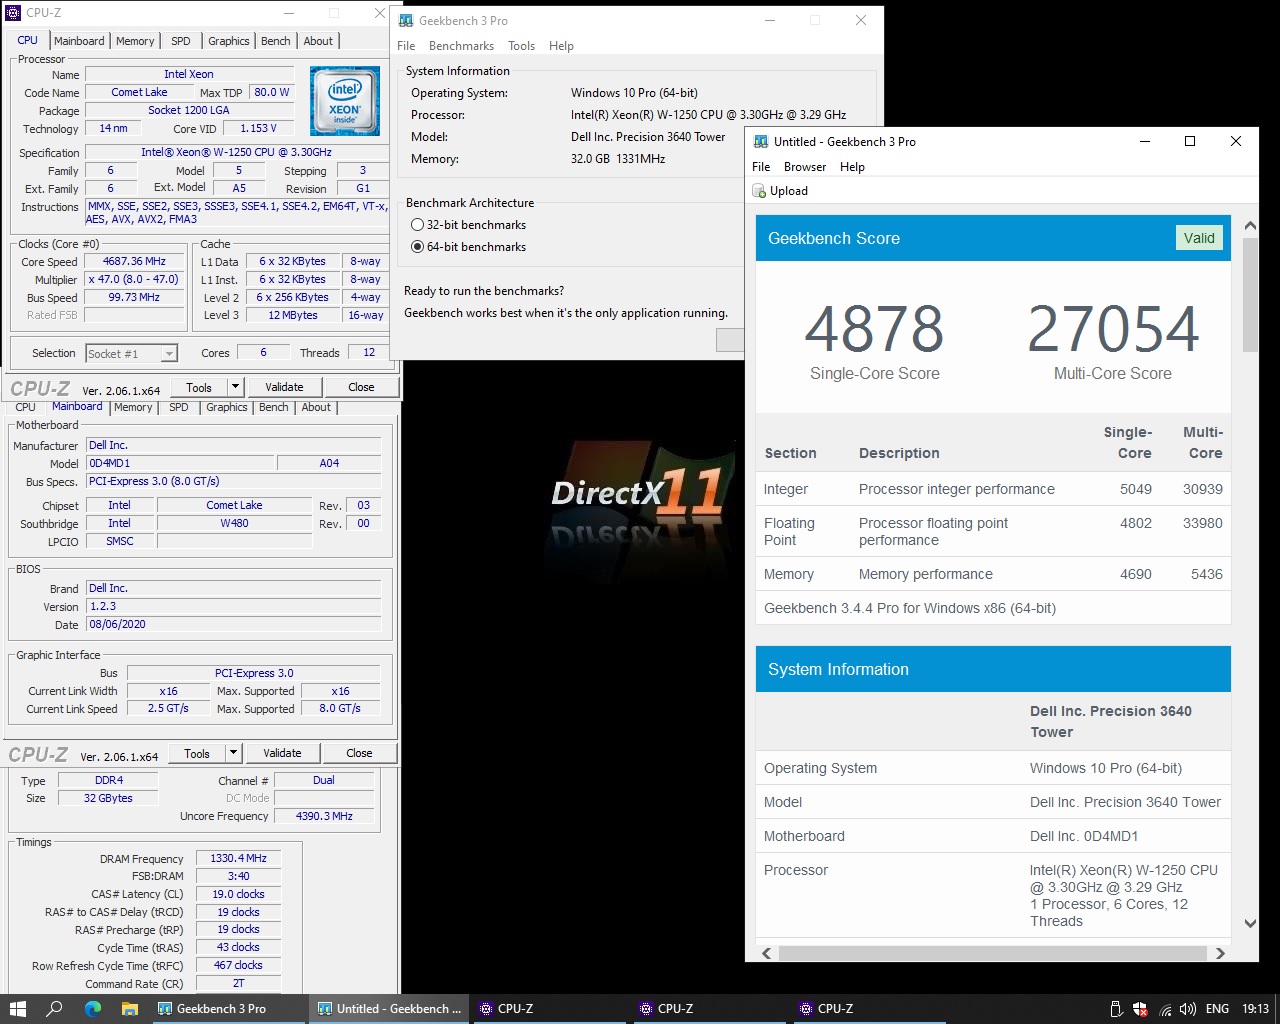
Task: Click the Close button in the Mainboard CPU-Z window
Action: click(x=359, y=753)
